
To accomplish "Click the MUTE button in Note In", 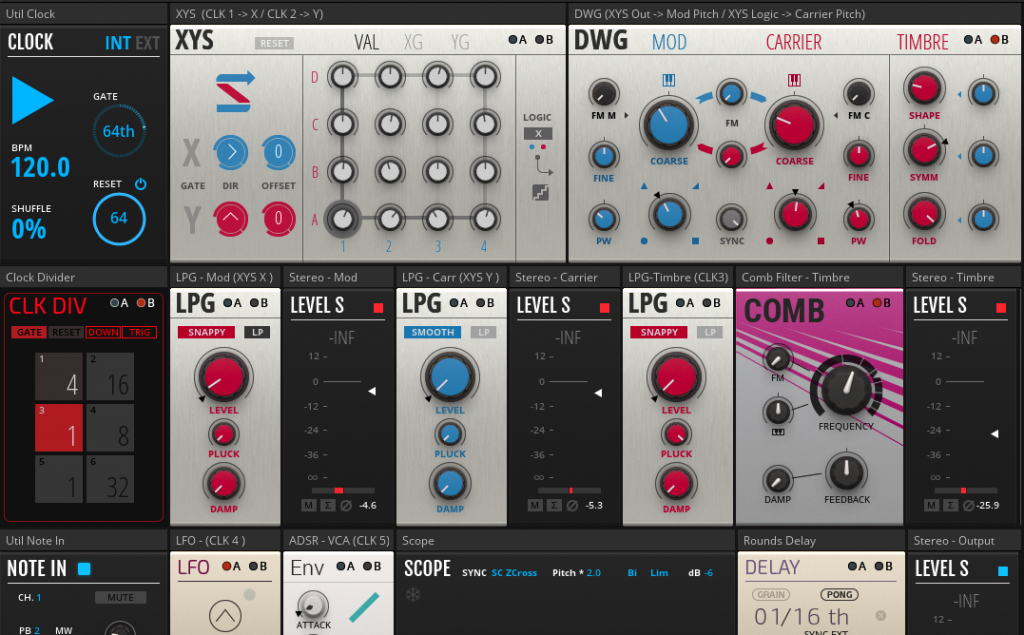I will coord(120,598).
